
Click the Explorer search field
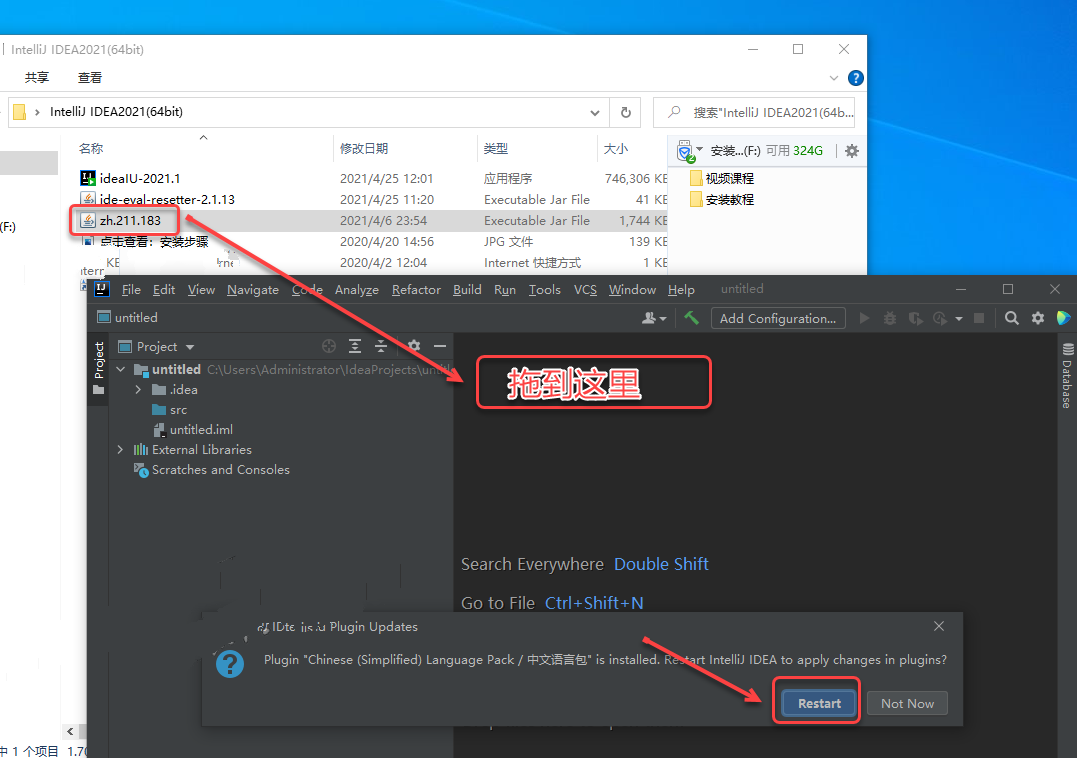pyautogui.click(x=753, y=112)
